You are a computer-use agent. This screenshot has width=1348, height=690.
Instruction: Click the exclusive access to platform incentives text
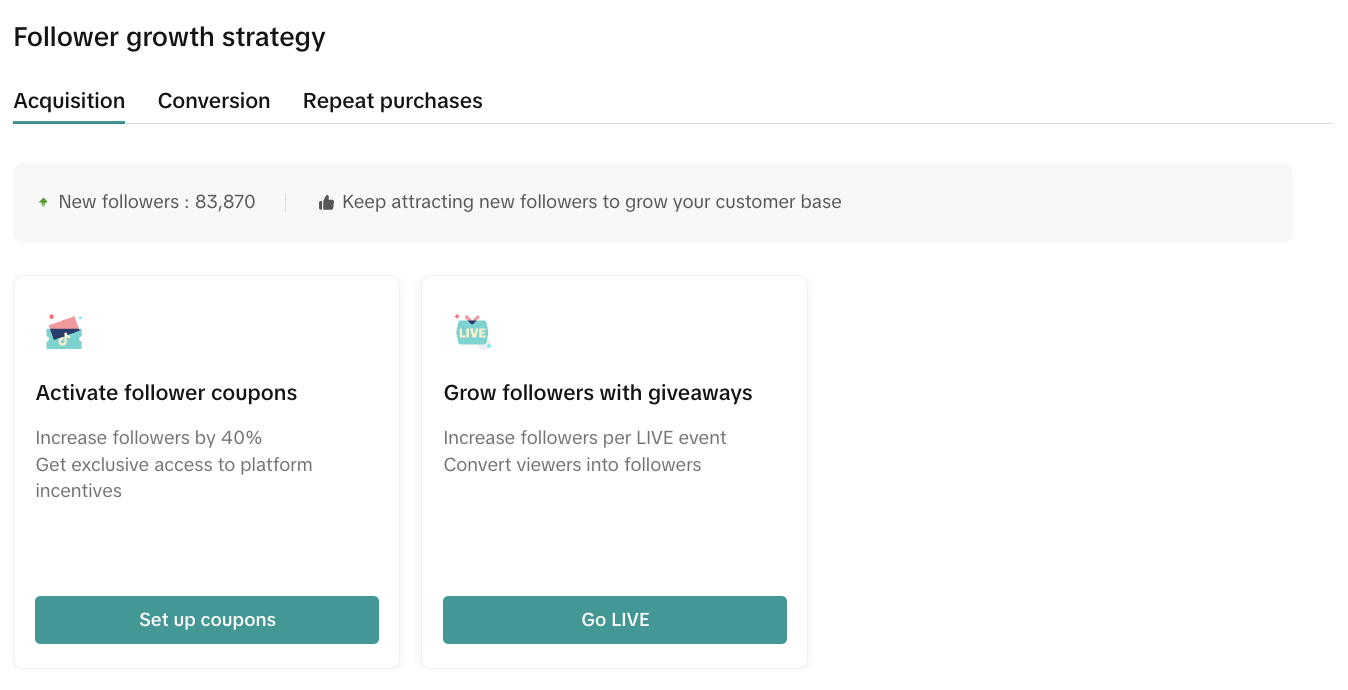174,477
